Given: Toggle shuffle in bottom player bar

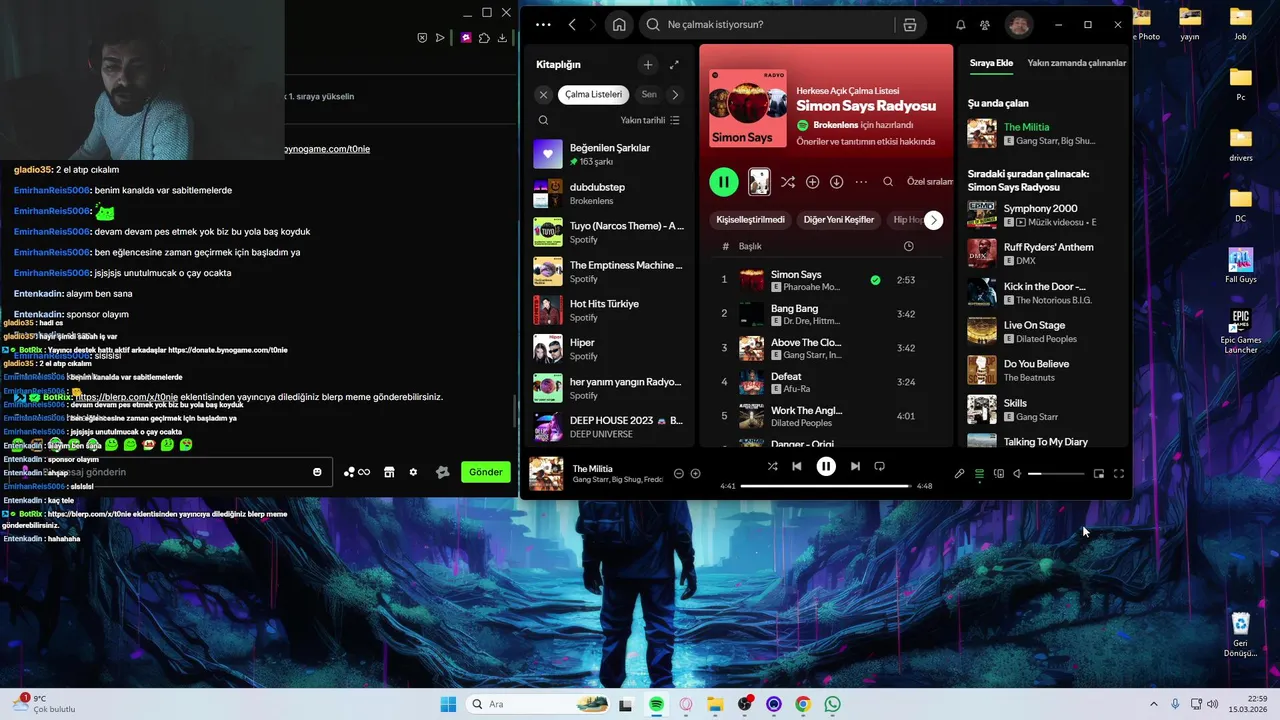Looking at the screenshot, I should pyautogui.click(x=772, y=466).
